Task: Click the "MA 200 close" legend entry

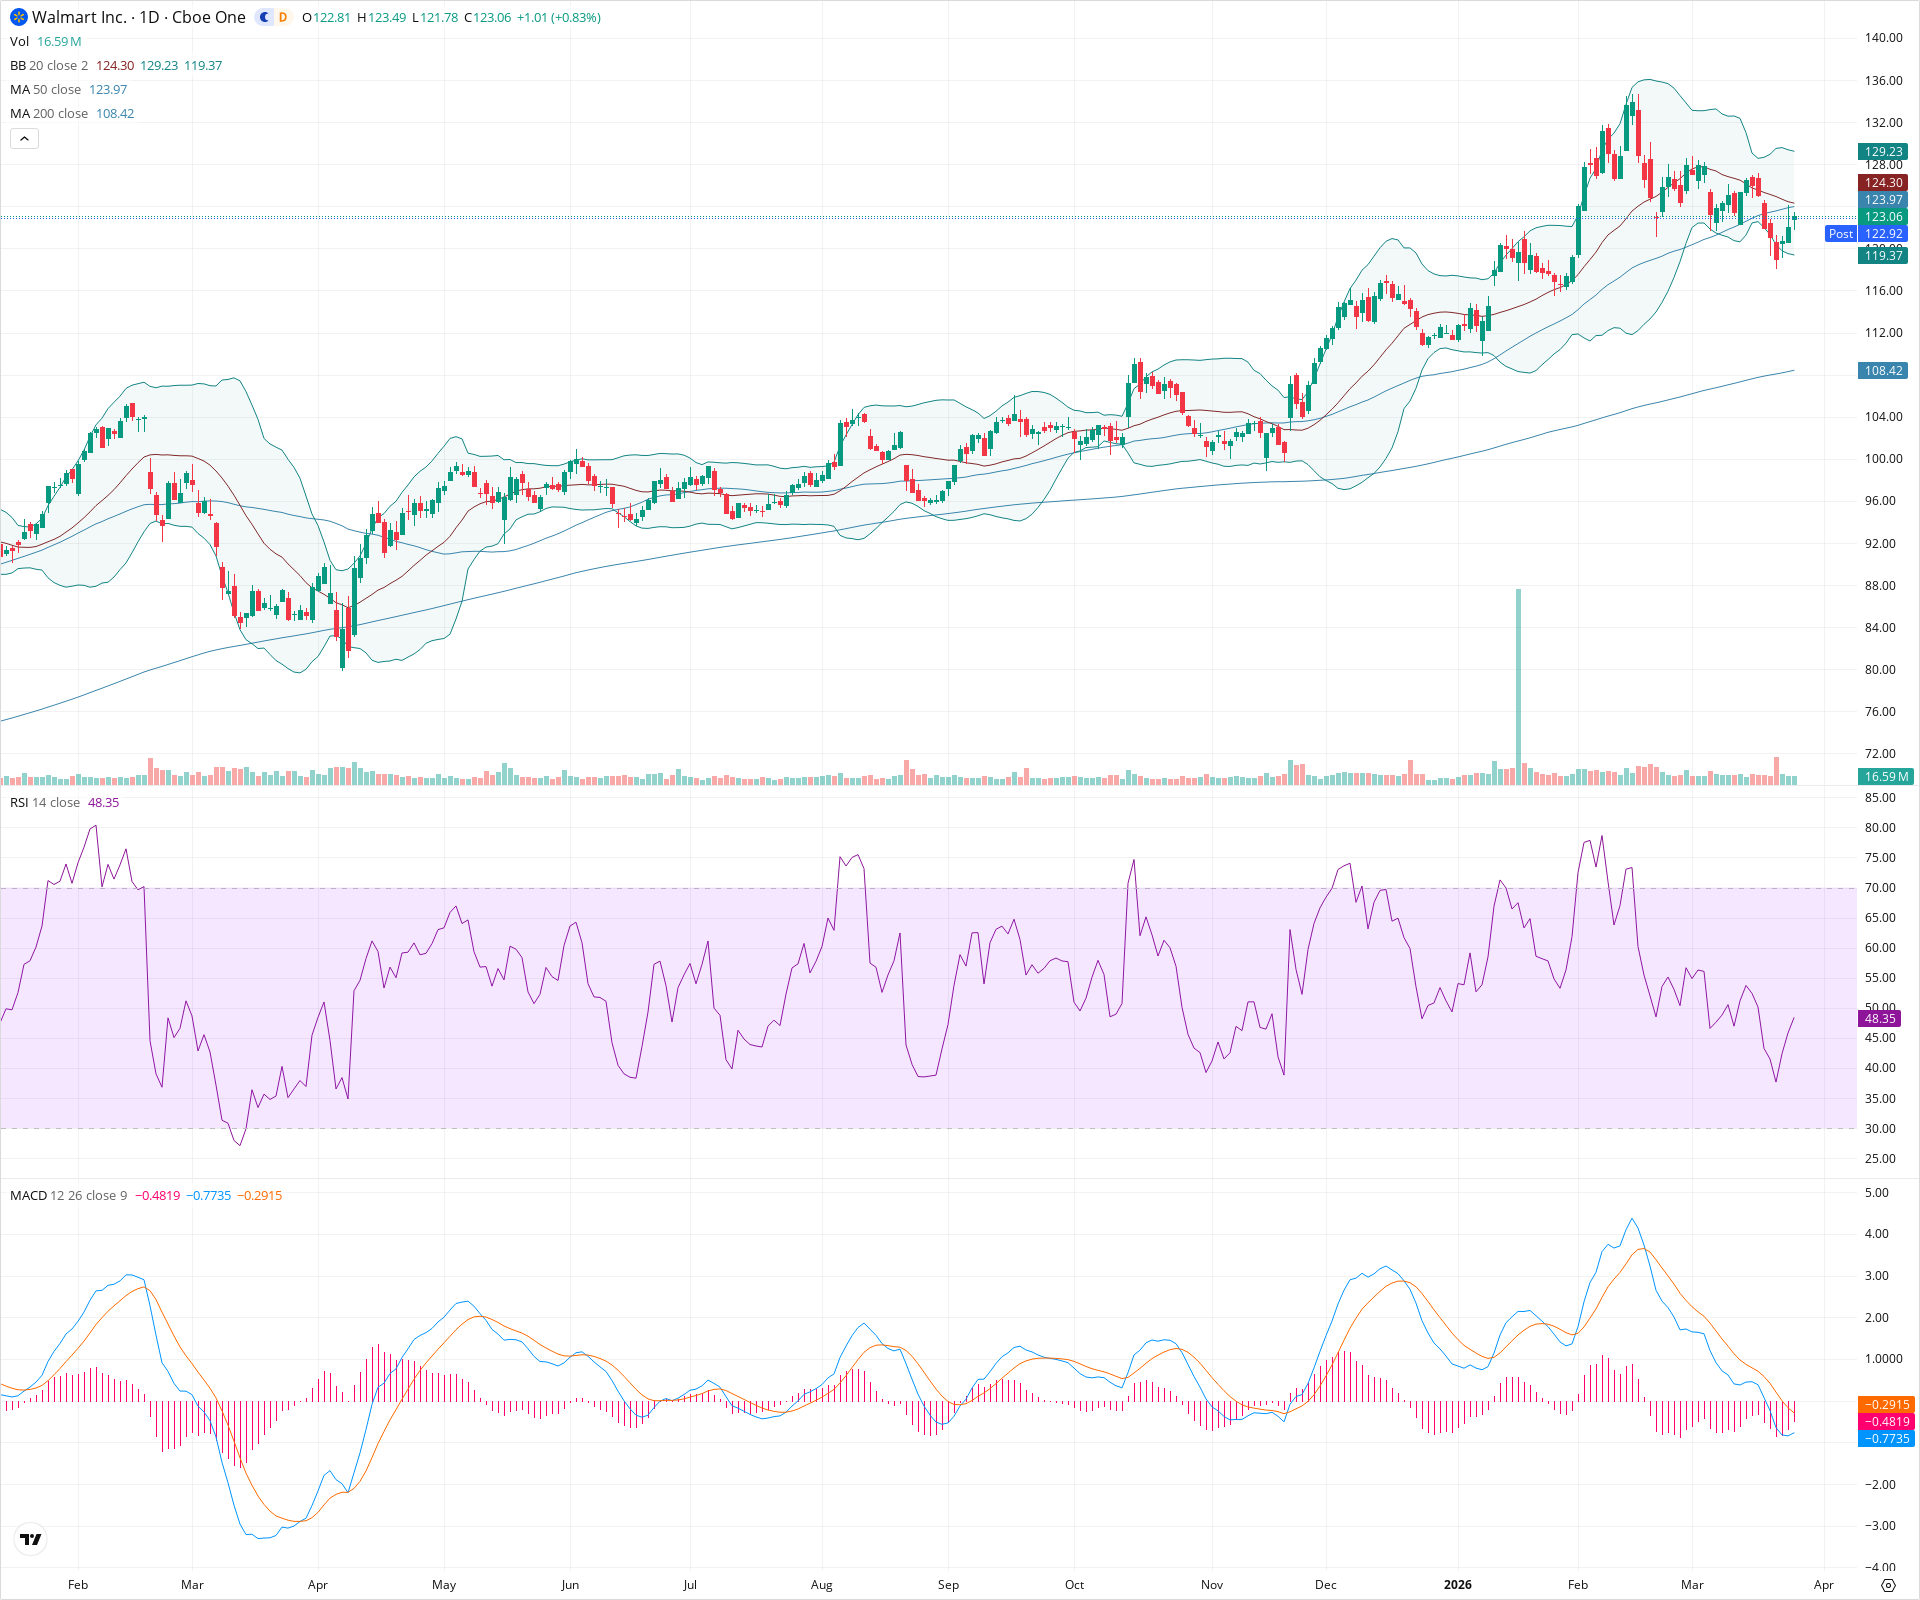Action: click(48, 113)
